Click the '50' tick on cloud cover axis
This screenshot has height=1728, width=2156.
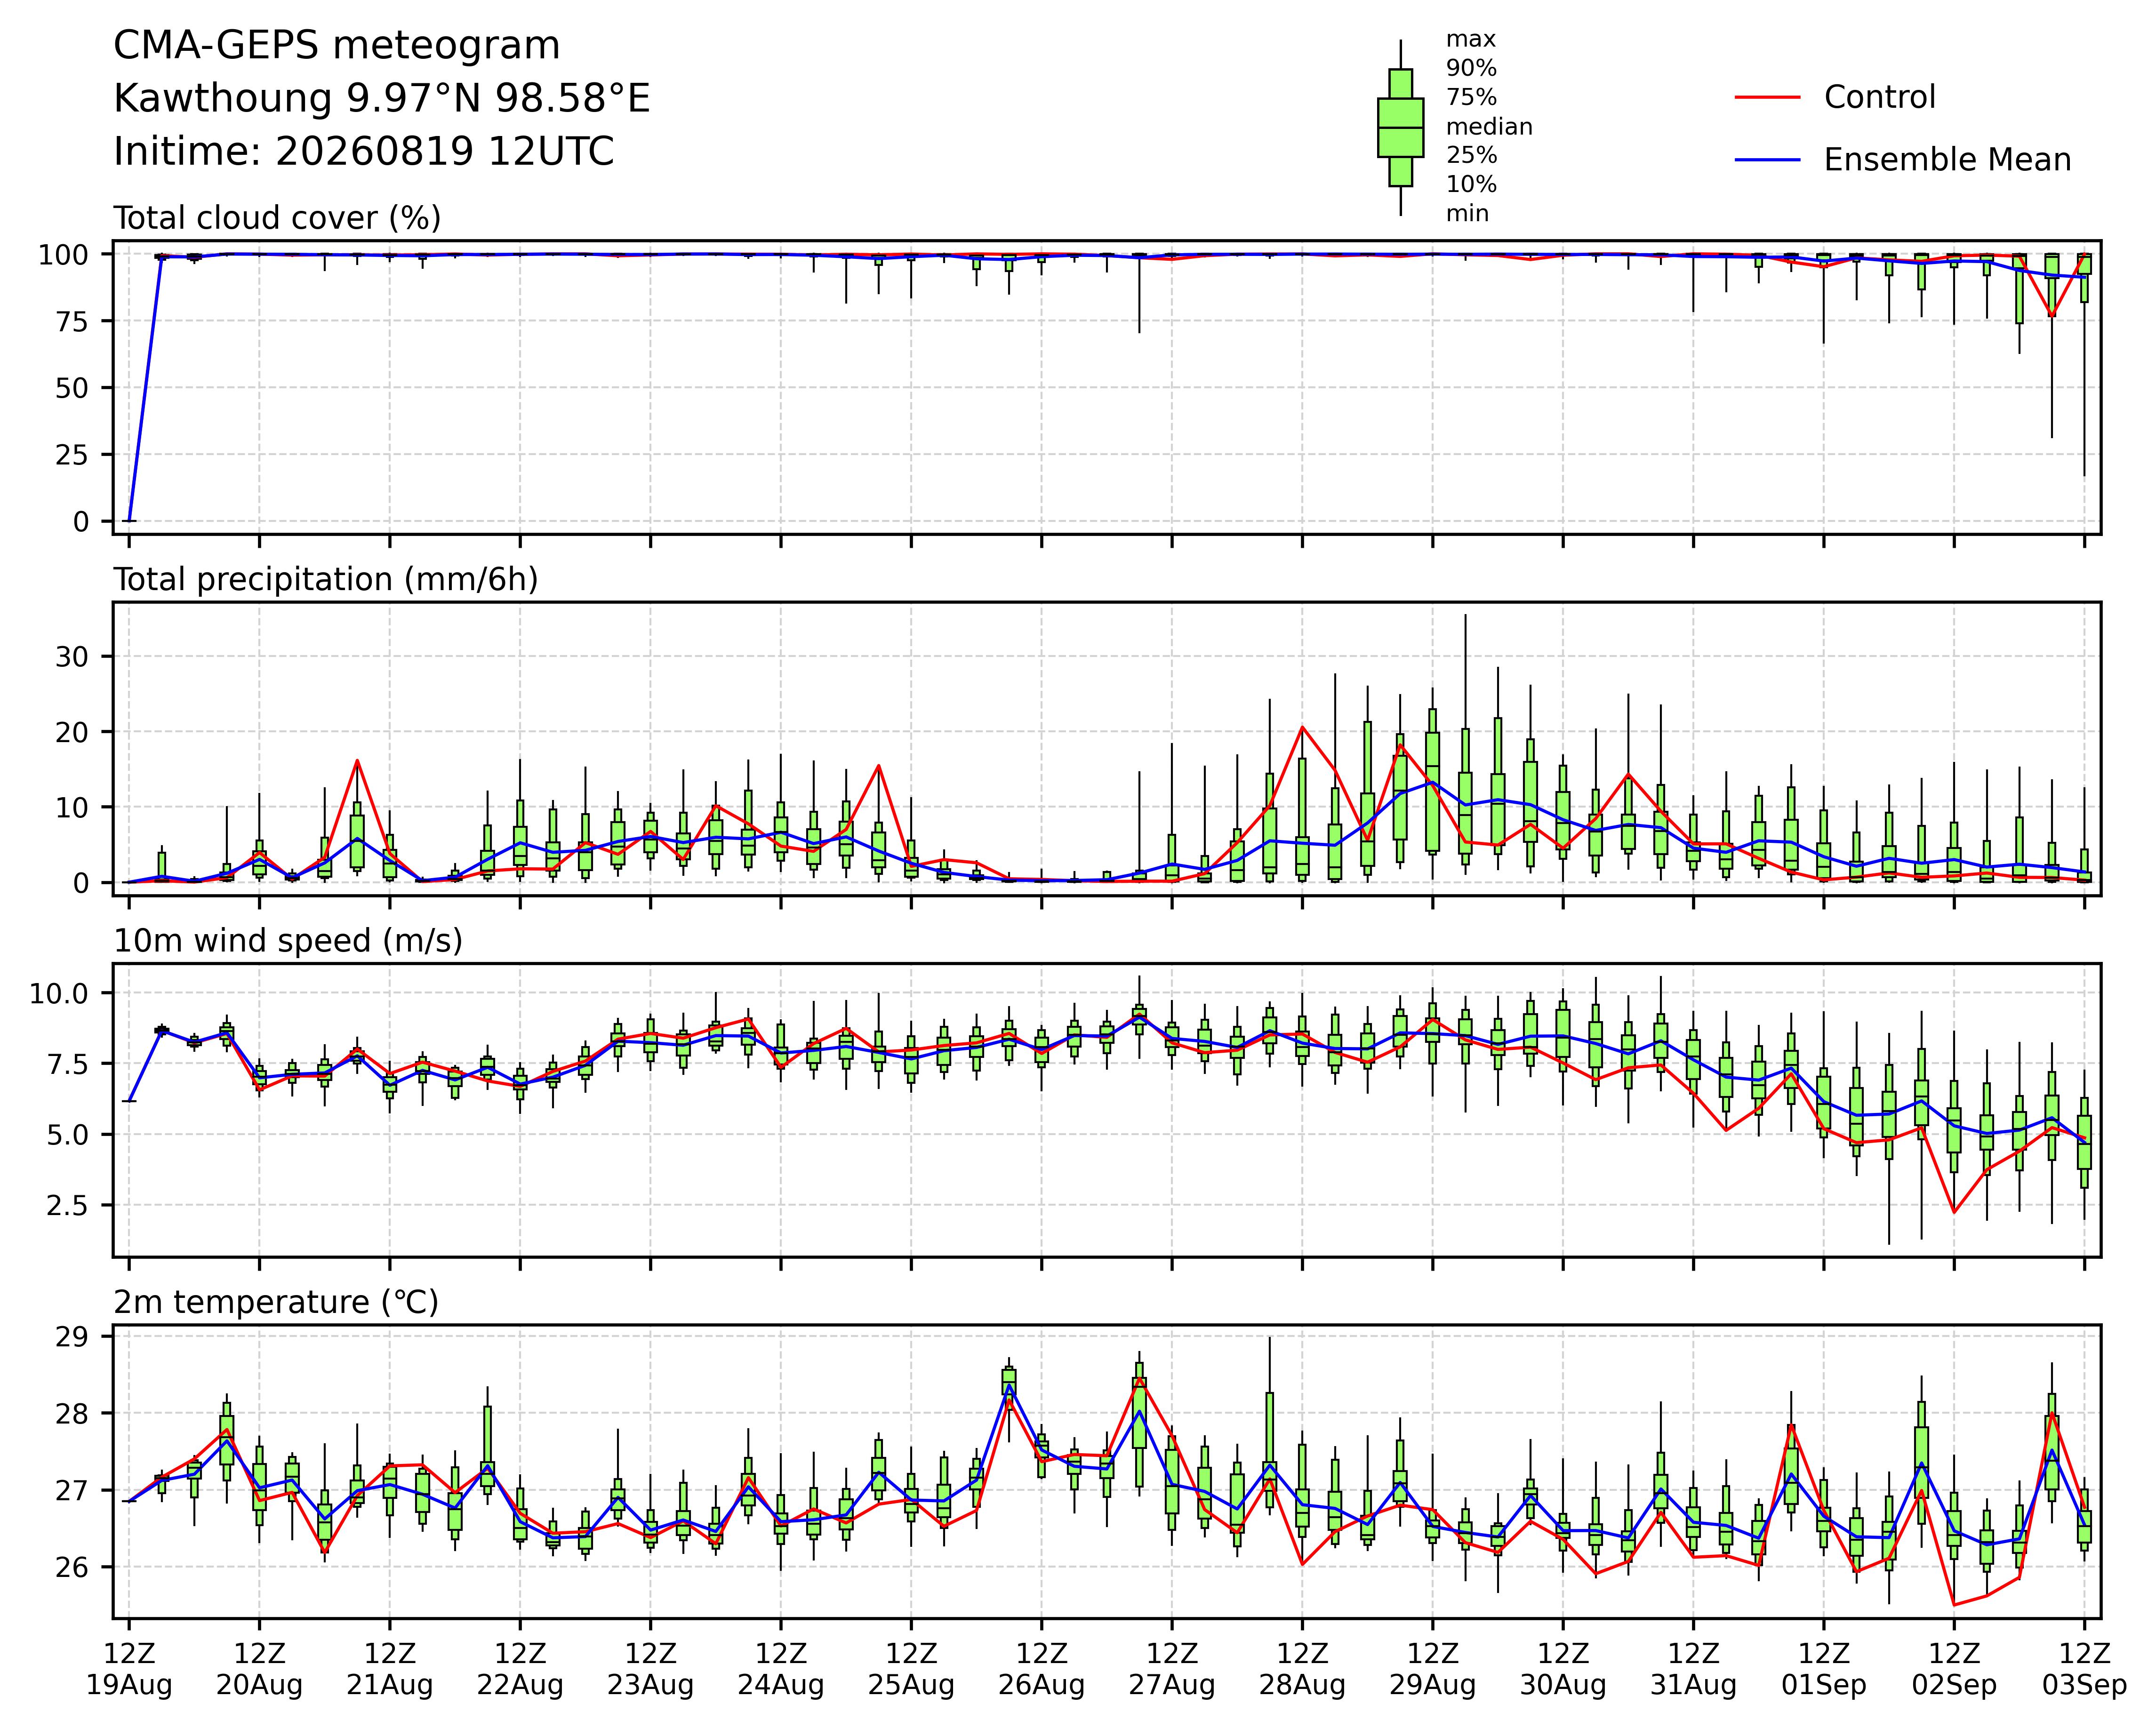point(72,388)
